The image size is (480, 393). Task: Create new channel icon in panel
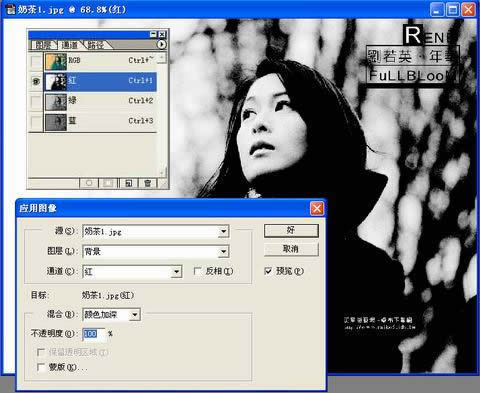[128, 183]
